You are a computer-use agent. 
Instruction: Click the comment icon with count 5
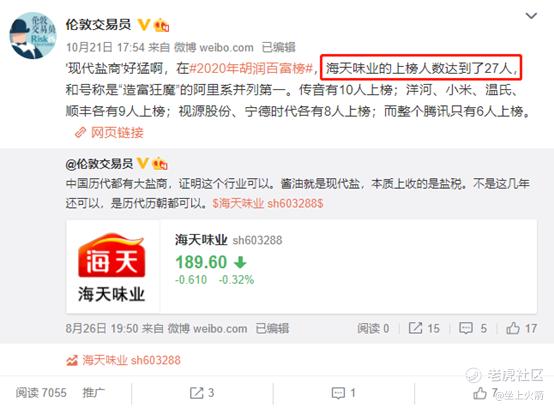466,328
